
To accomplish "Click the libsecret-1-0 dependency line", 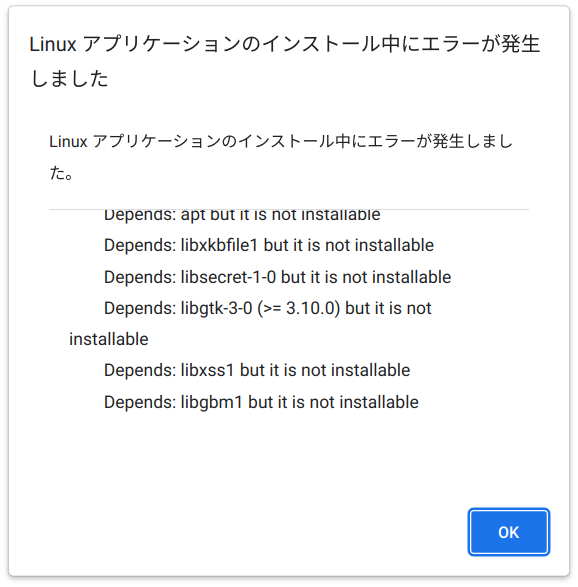I will [x=277, y=277].
